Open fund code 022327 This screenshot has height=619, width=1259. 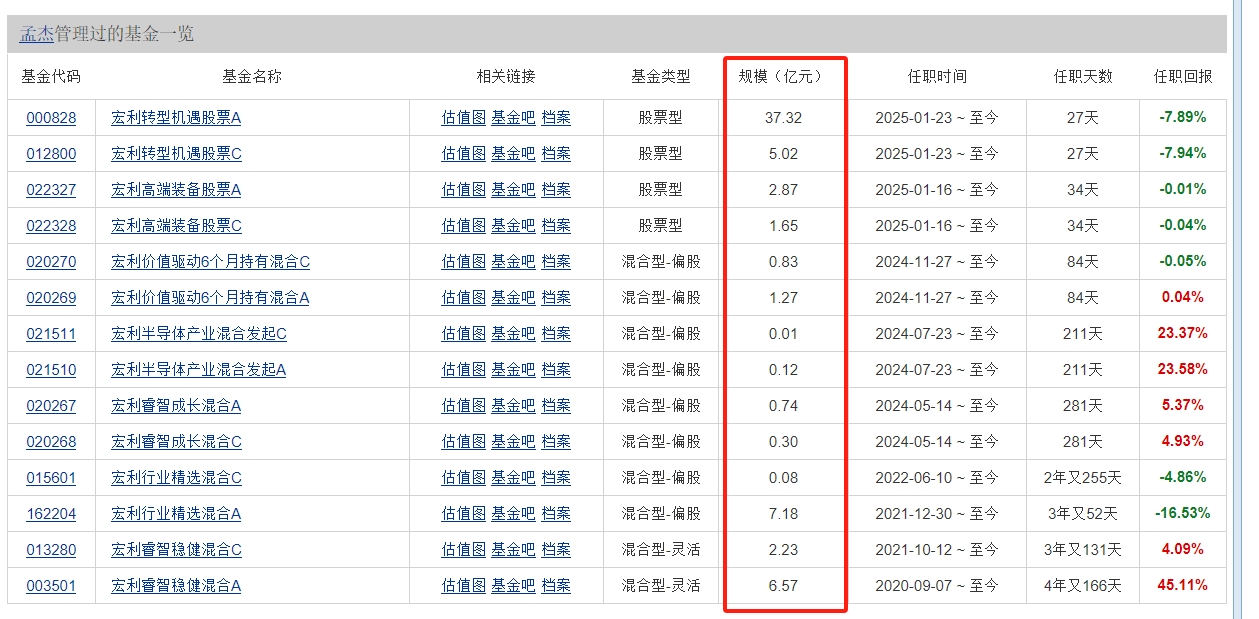pos(51,190)
